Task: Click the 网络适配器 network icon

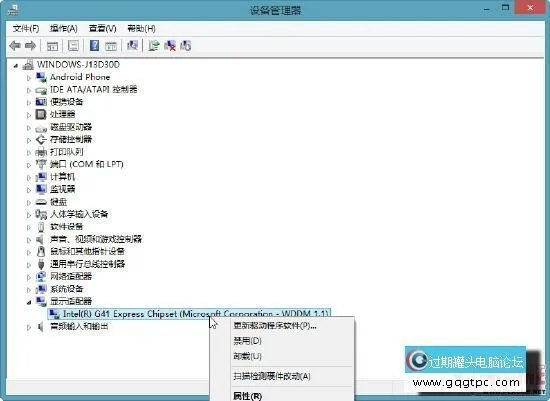Action: [x=41, y=276]
